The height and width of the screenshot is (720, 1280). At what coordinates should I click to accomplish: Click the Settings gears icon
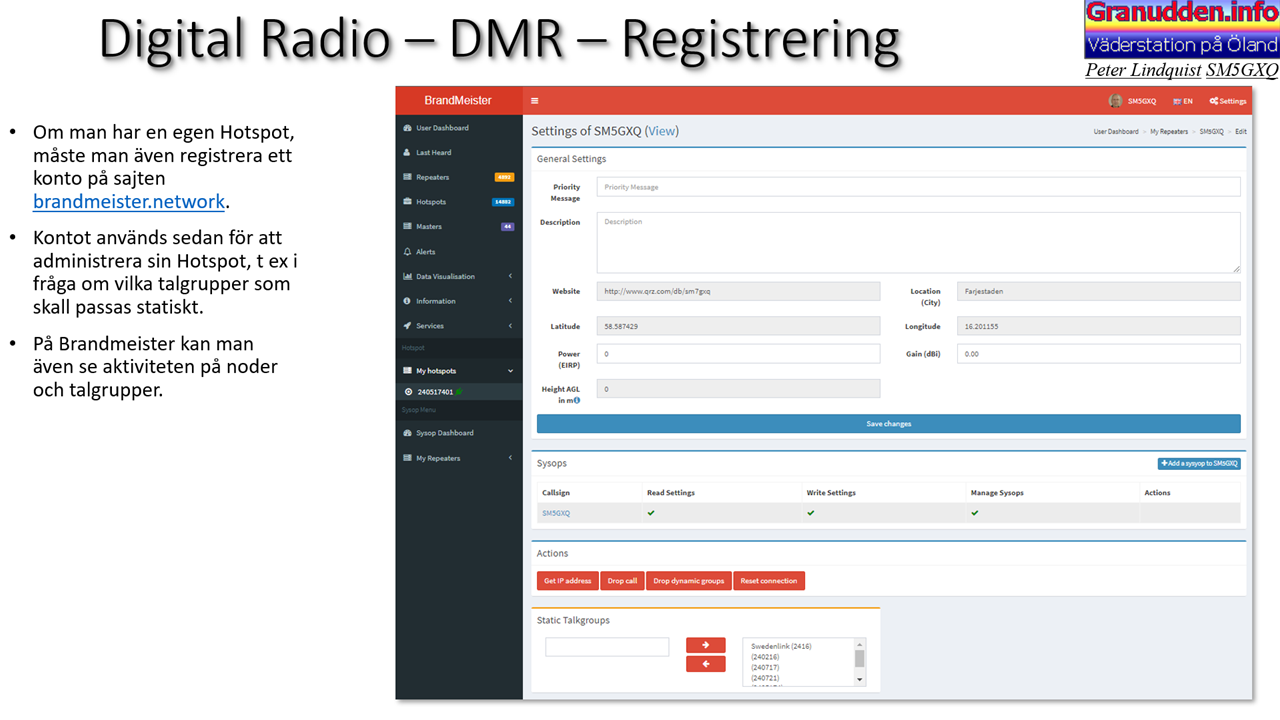1213,101
